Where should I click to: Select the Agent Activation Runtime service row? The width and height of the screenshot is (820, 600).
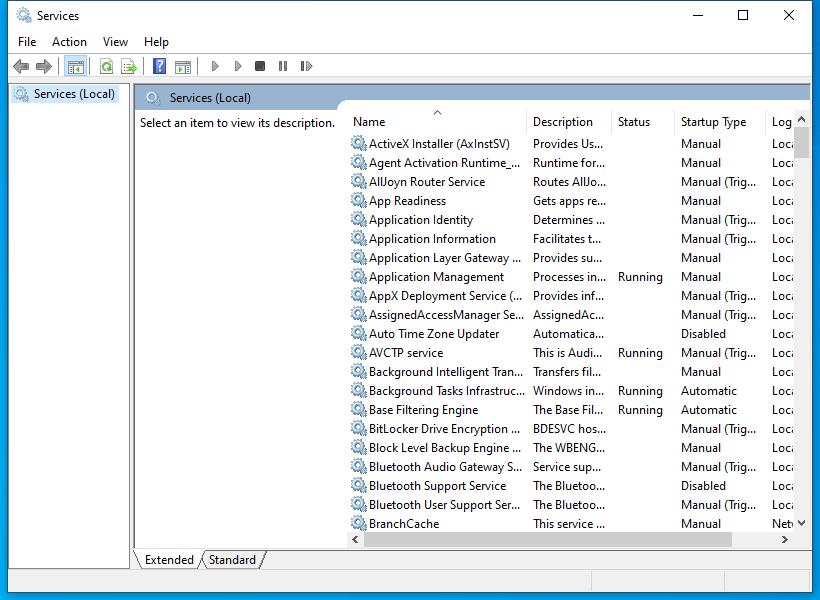pyautogui.click(x=571, y=163)
